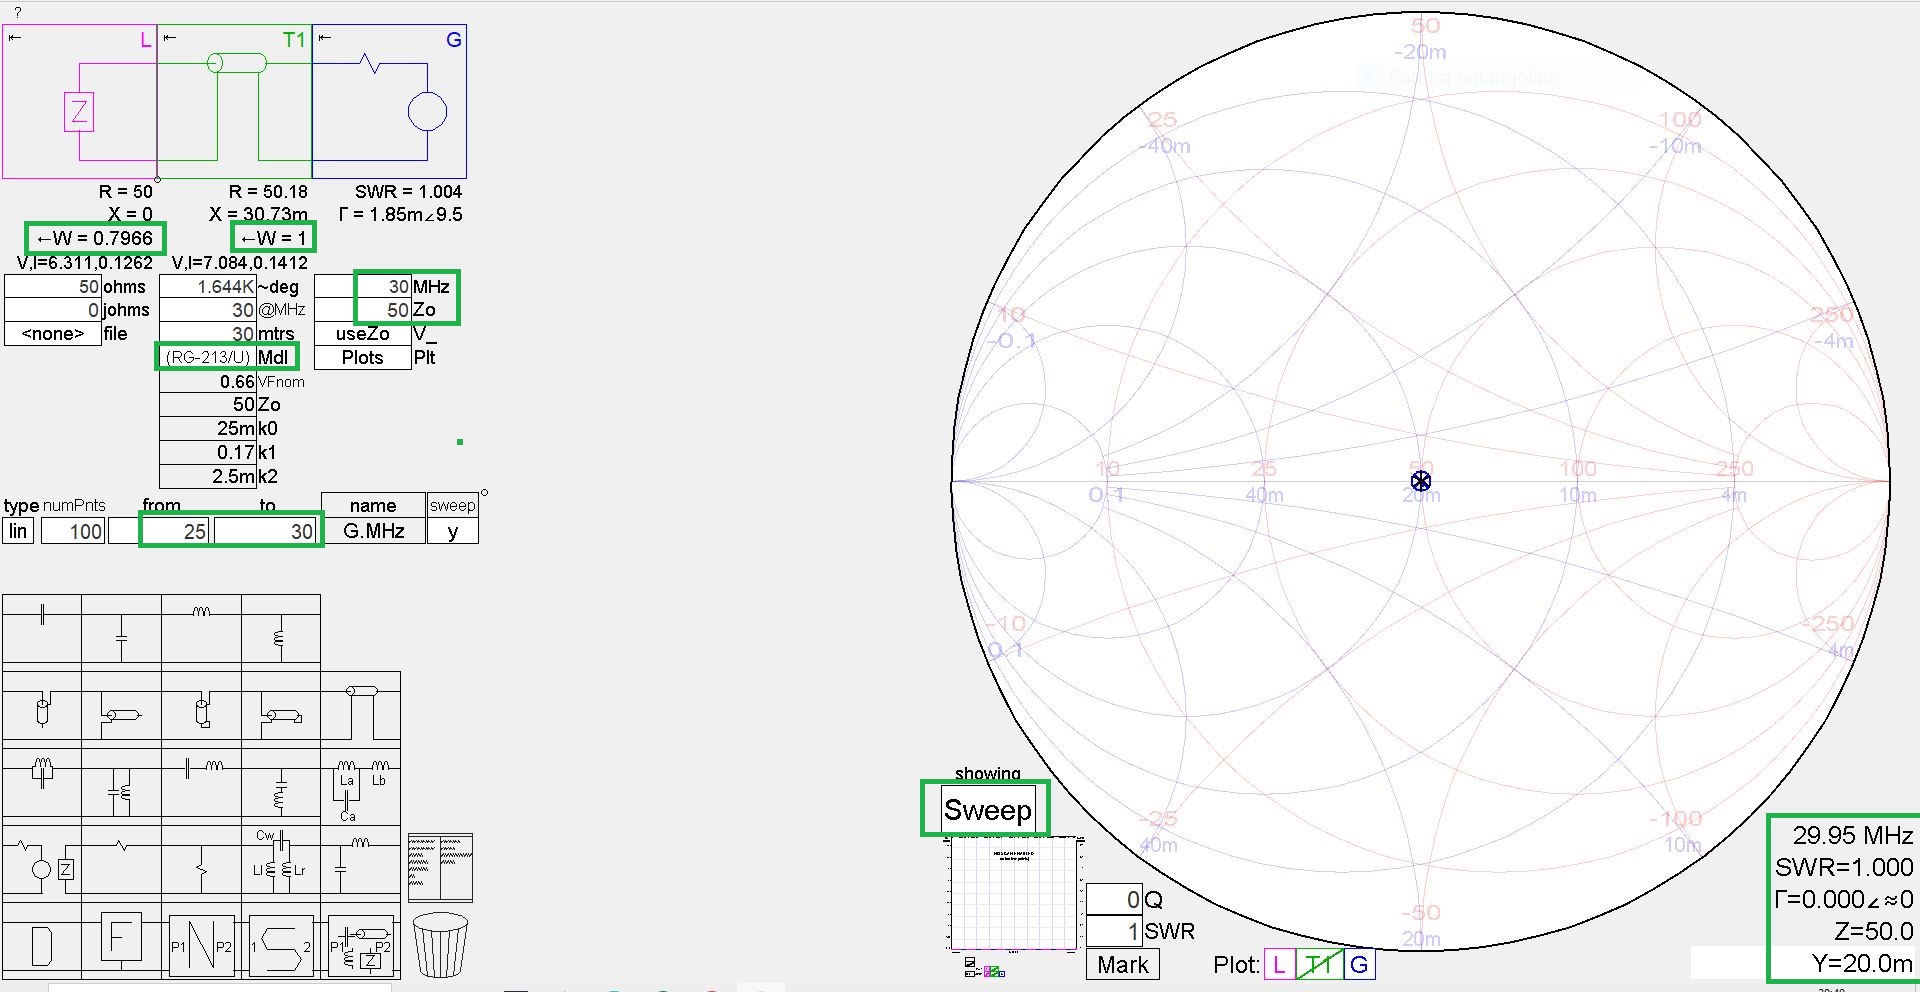Open the <none> file selector for load
The image size is (1920, 992).
point(52,334)
